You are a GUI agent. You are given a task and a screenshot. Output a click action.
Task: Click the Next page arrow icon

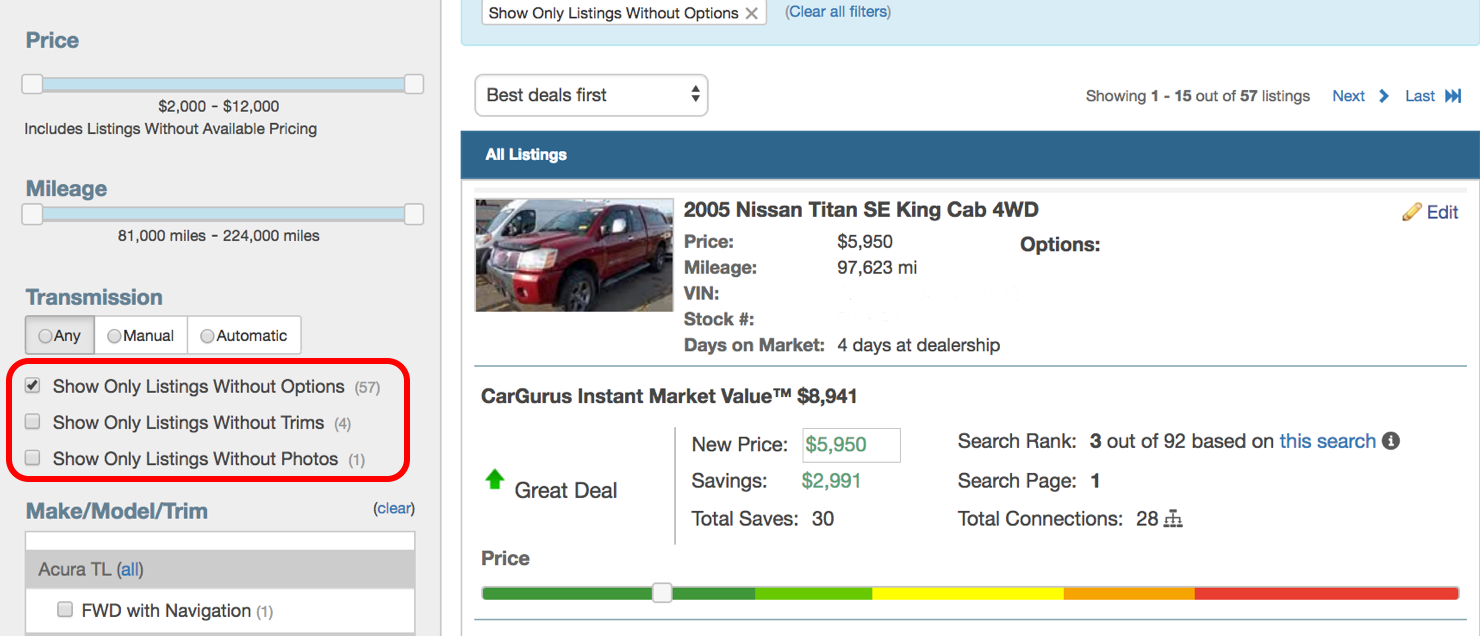coord(1384,96)
